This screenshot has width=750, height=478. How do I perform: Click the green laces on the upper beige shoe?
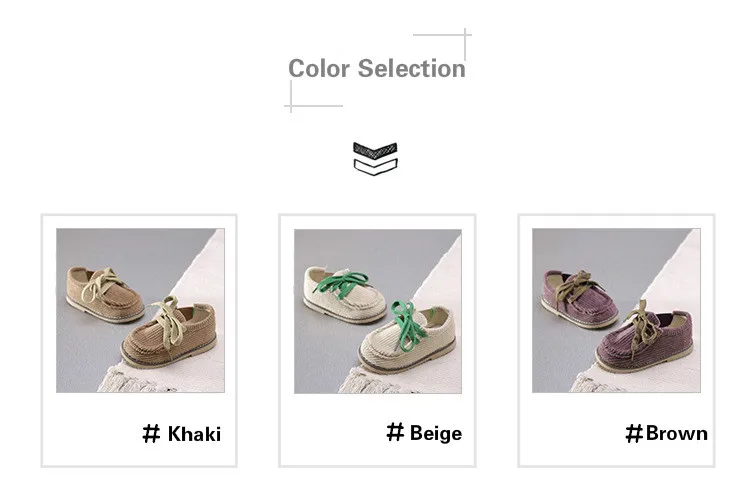343,282
